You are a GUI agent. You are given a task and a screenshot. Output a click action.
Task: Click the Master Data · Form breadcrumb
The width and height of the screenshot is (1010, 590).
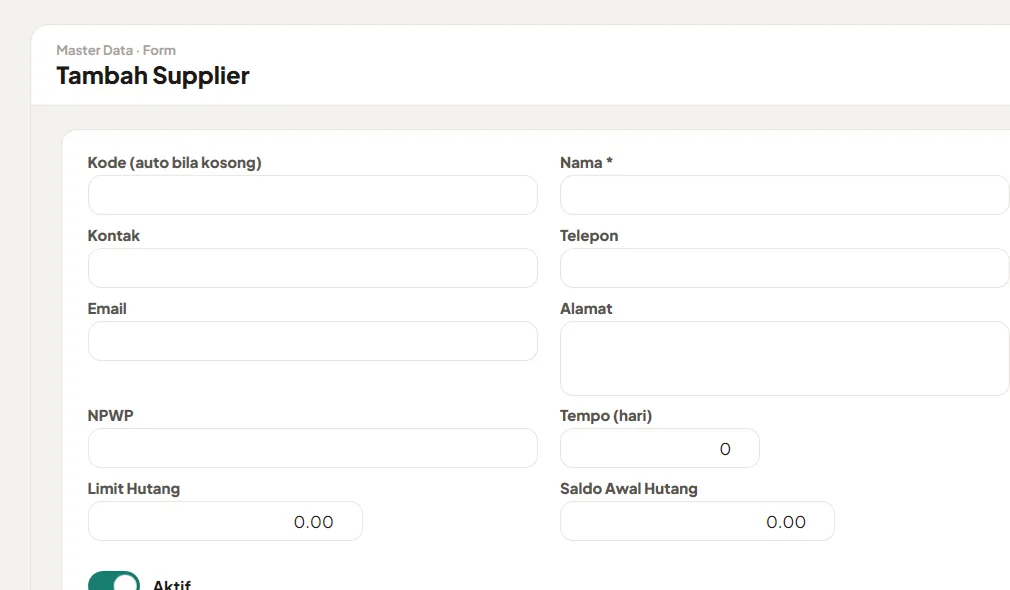coord(116,50)
